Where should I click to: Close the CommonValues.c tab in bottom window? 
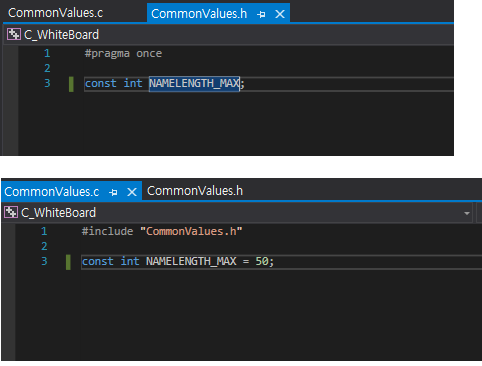point(132,192)
